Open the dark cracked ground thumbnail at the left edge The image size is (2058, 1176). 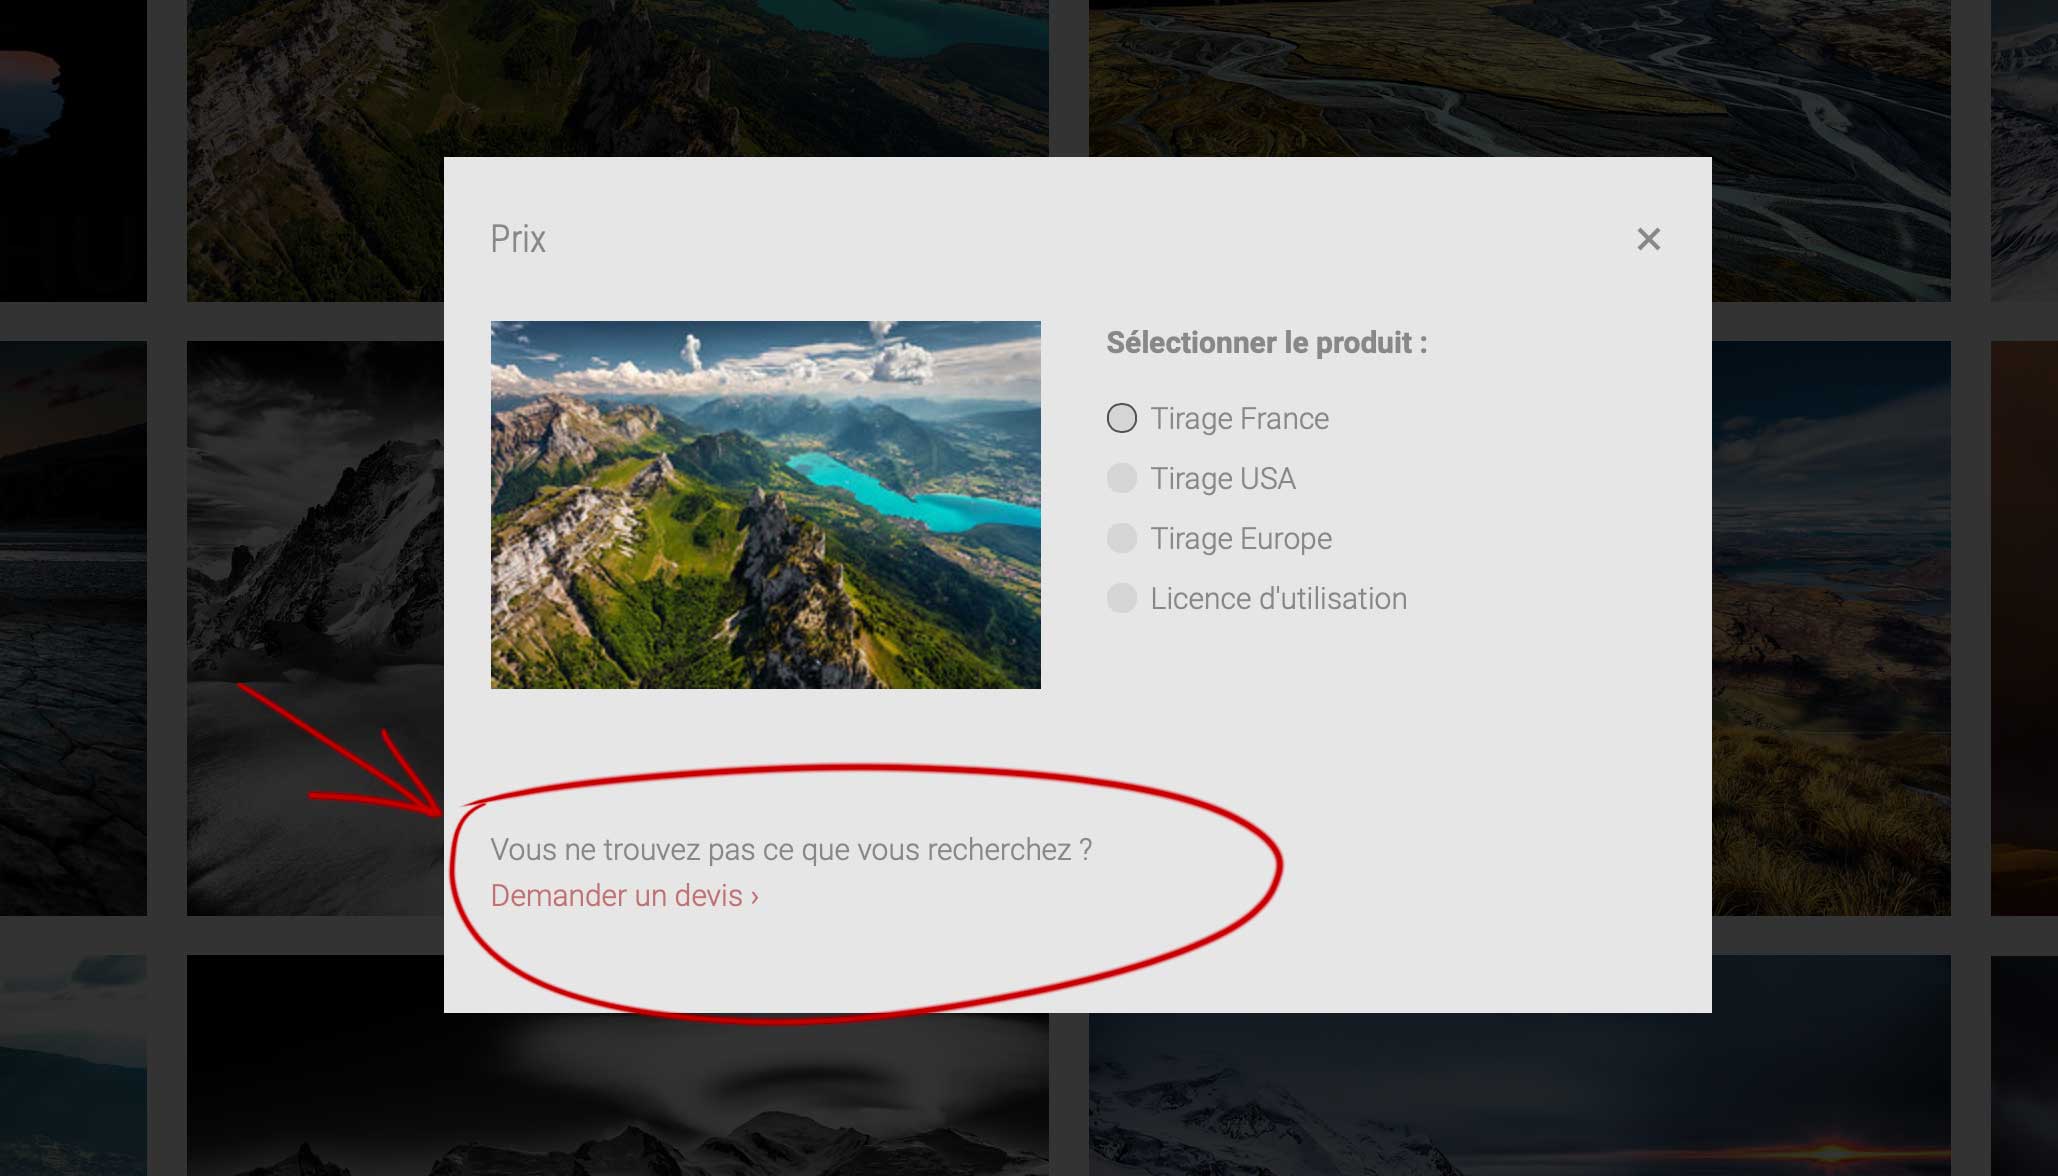pos(73,628)
